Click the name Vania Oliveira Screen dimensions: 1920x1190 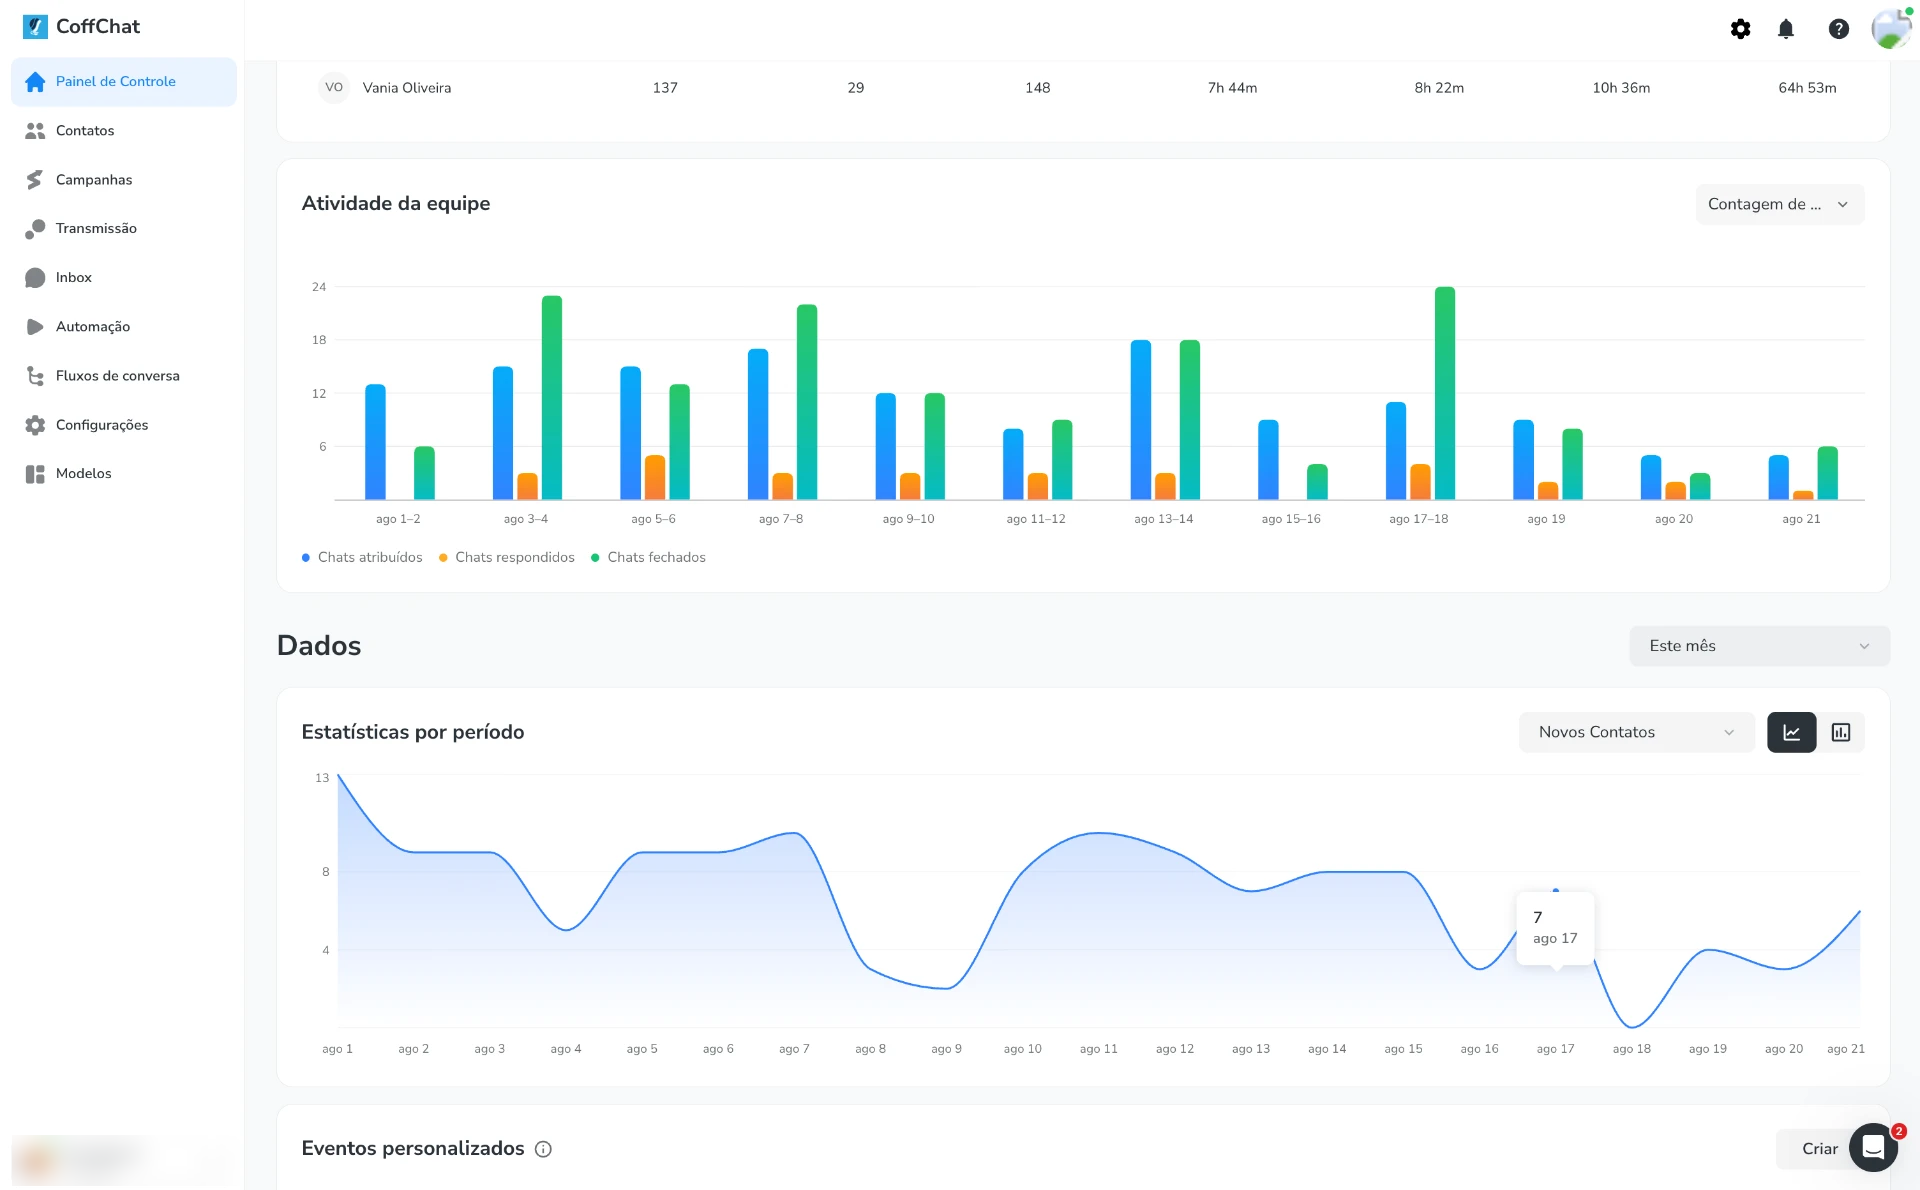(x=407, y=88)
